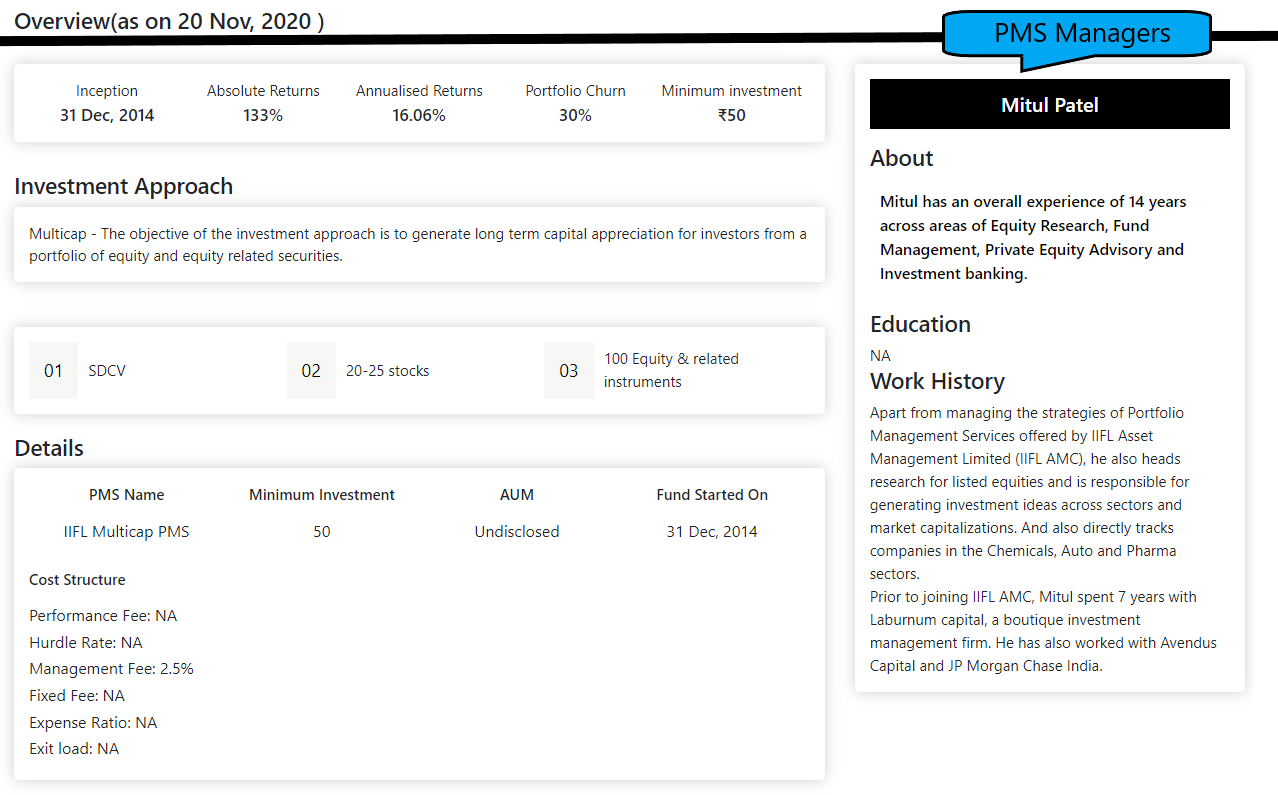The height and width of the screenshot is (795, 1278).
Task: Click the bold 14 years experience paragraph
Action: (1033, 238)
